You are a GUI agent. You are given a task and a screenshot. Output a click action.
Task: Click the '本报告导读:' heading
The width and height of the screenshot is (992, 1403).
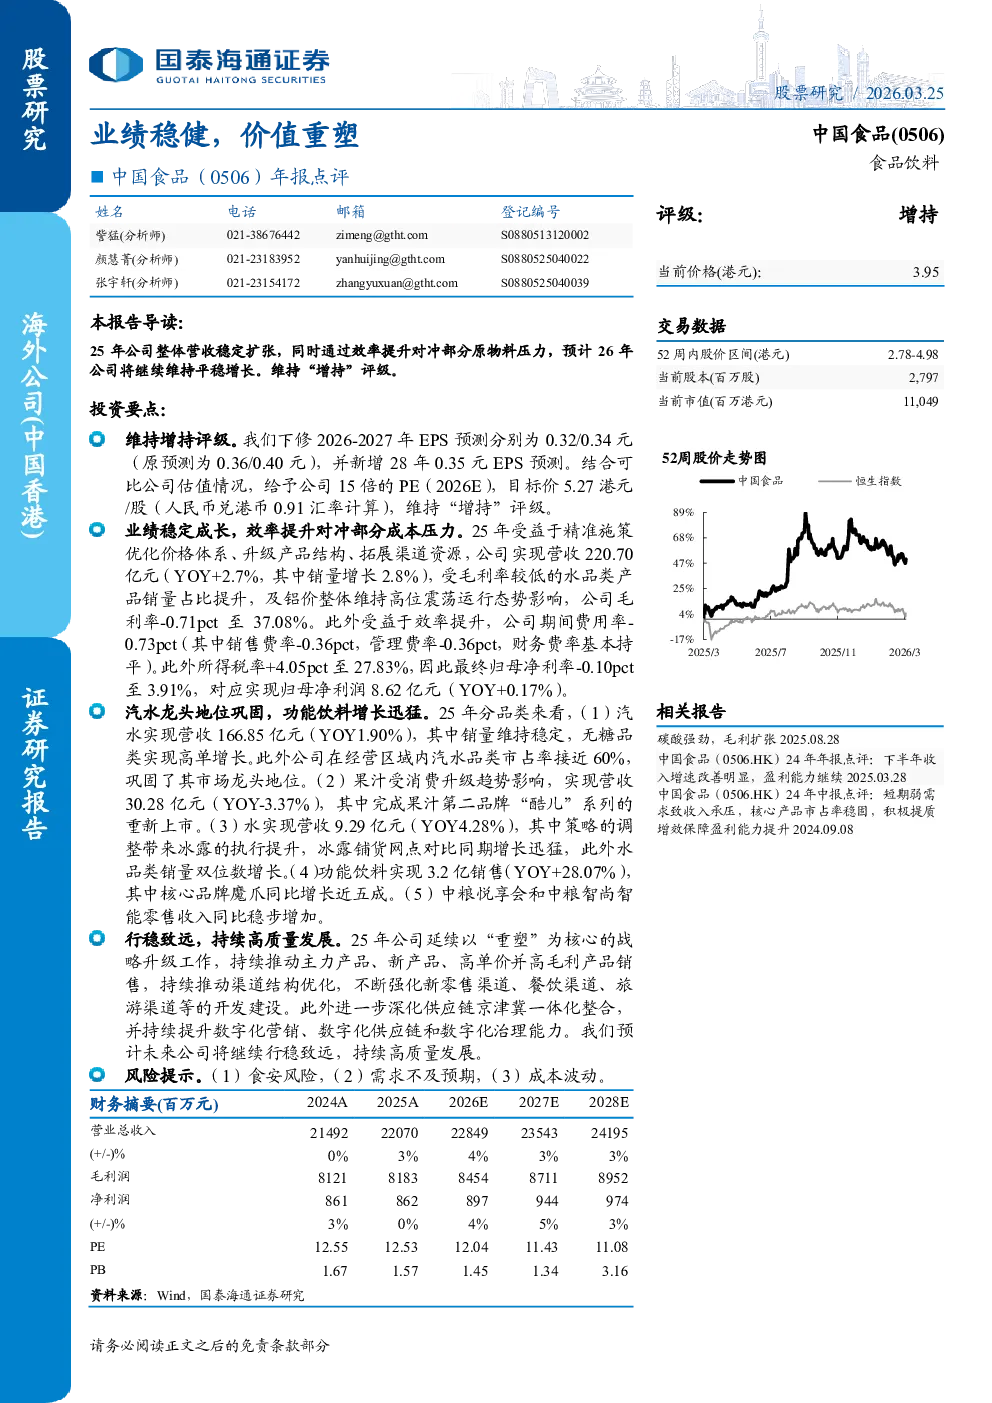(x=137, y=323)
